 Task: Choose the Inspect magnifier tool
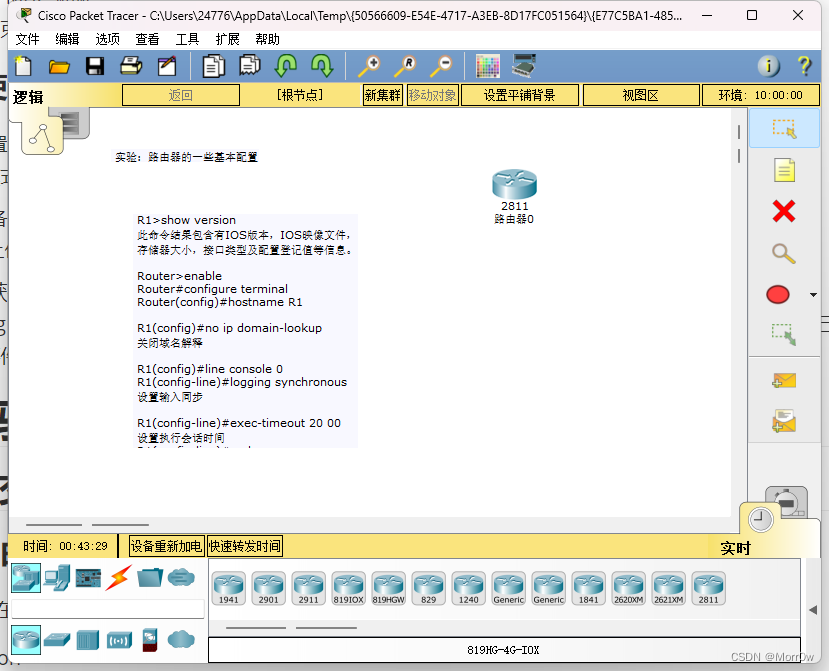pos(784,253)
